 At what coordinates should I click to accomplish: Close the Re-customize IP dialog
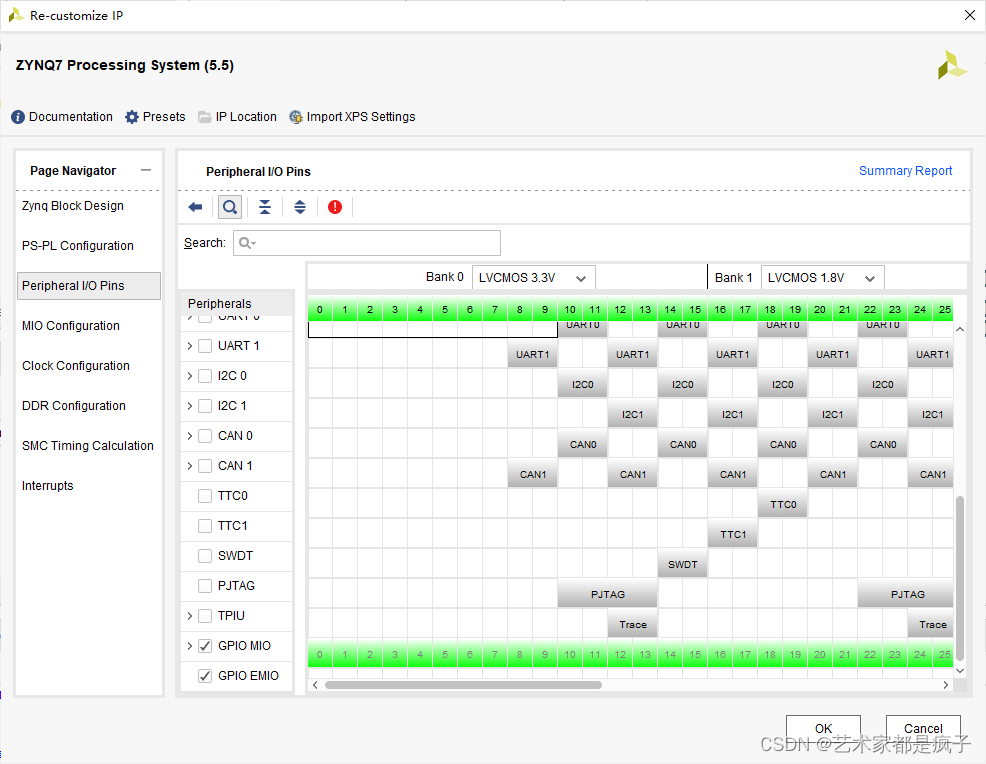pos(970,15)
